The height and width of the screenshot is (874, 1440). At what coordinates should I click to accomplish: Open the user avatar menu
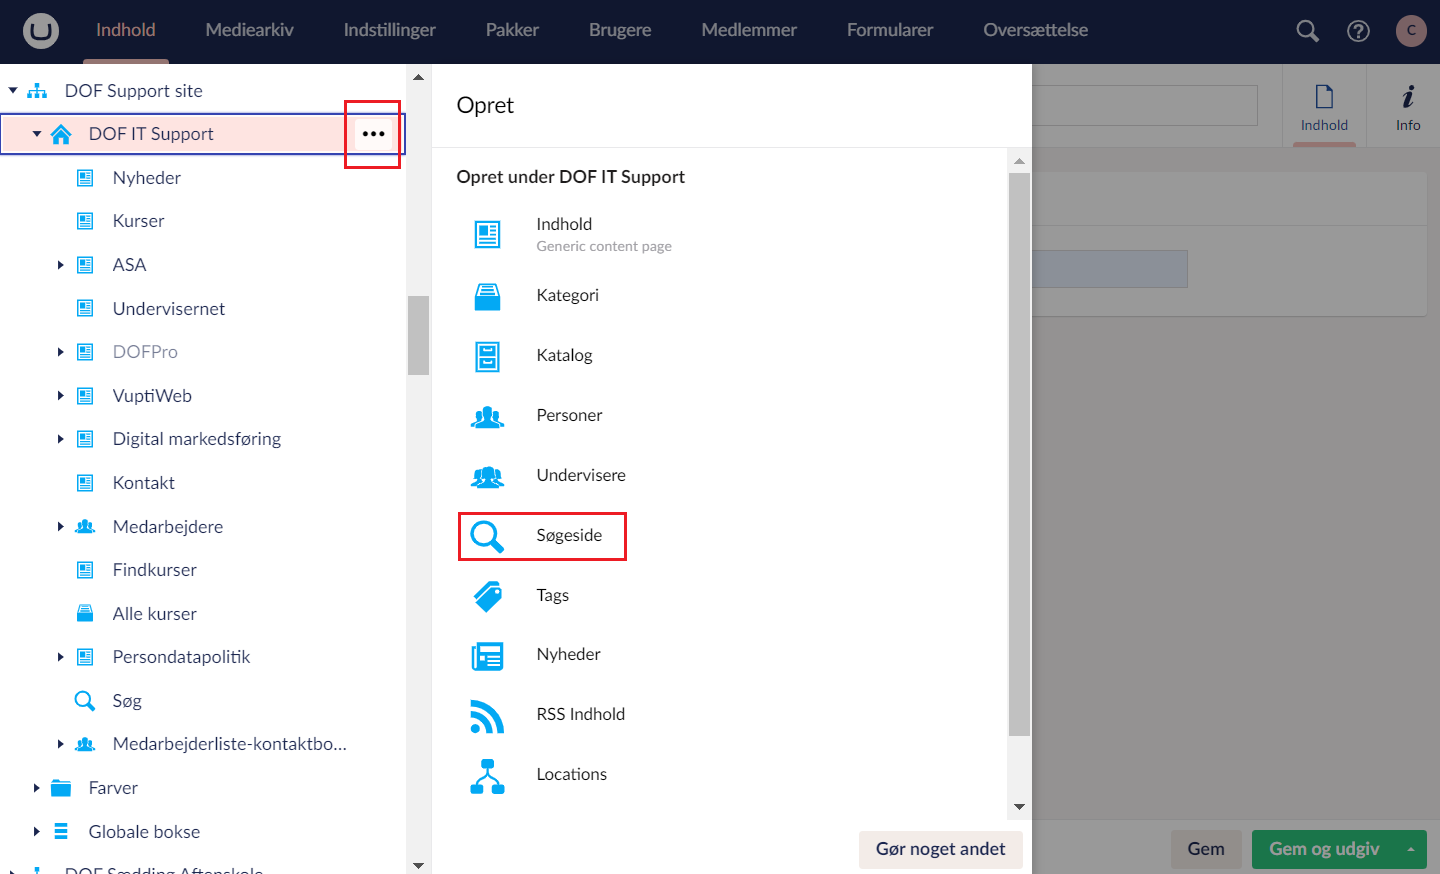[1411, 30]
